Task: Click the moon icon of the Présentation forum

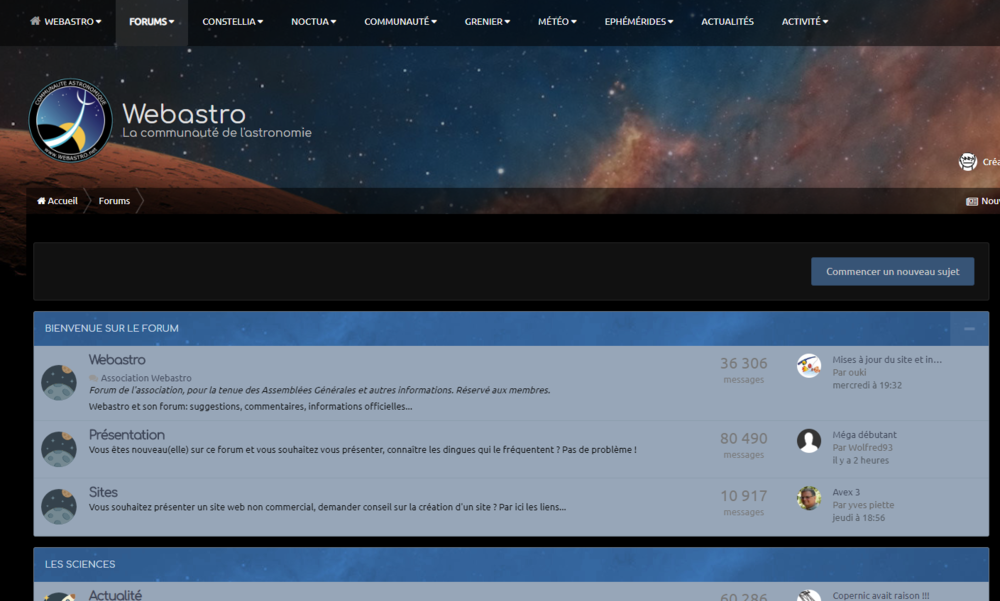Action: (x=59, y=449)
